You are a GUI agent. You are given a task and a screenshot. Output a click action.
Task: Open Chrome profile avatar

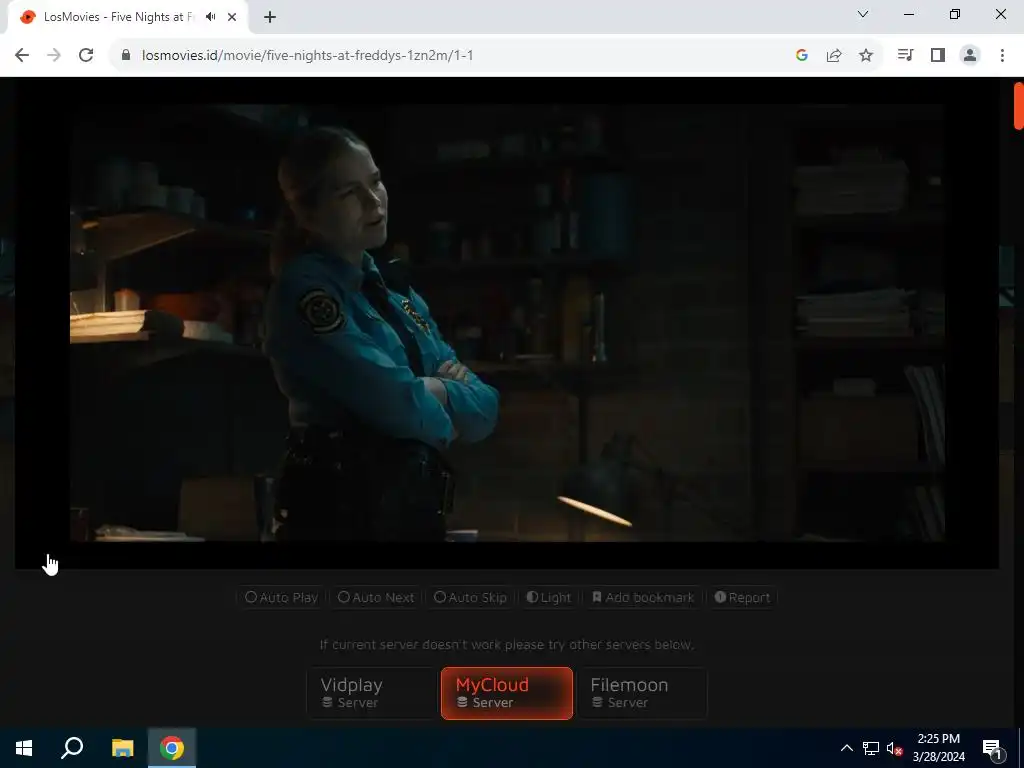(970, 56)
